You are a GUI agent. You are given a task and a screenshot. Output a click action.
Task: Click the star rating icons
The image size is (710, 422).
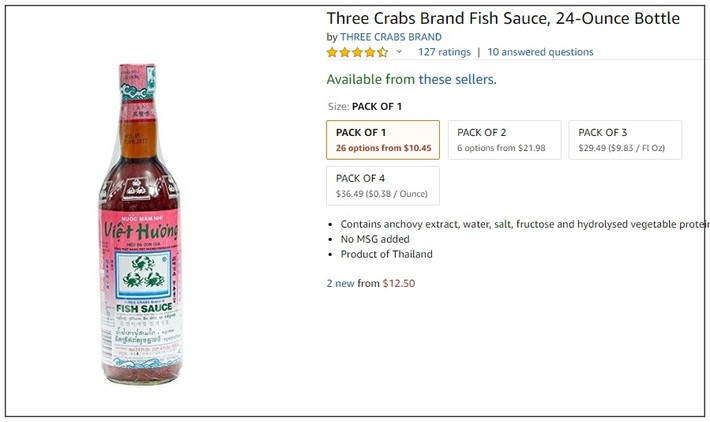coord(357,52)
